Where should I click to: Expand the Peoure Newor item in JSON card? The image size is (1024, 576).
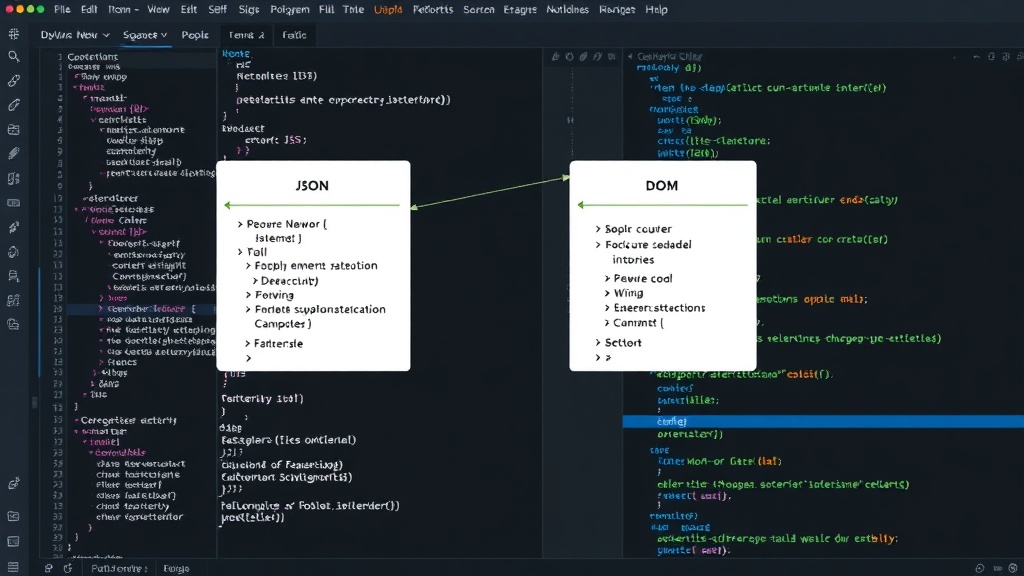[240, 224]
